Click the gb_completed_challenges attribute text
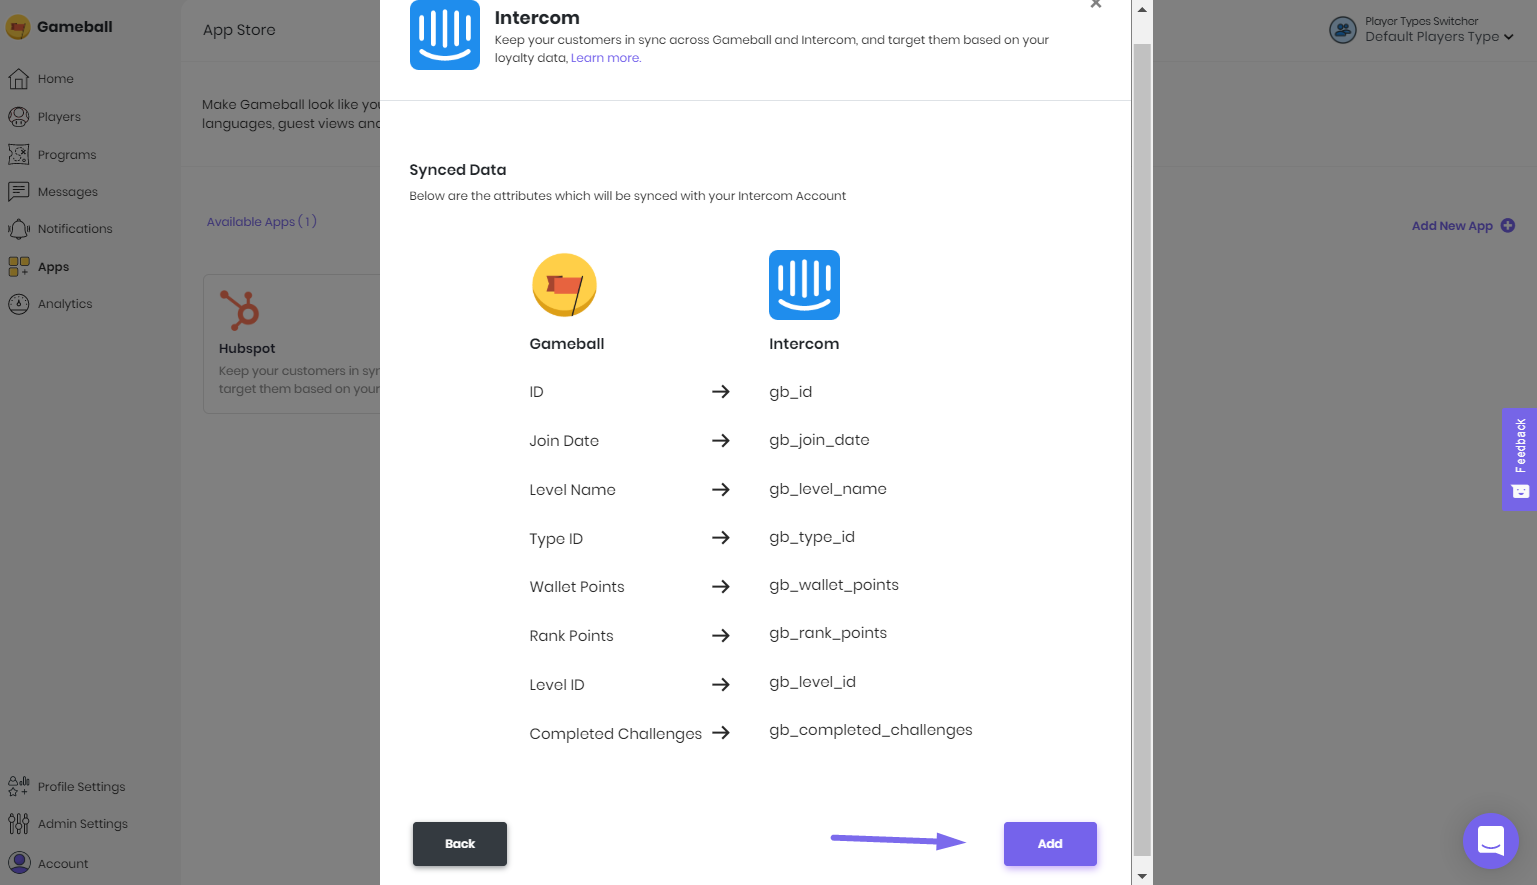 click(870, 730)
